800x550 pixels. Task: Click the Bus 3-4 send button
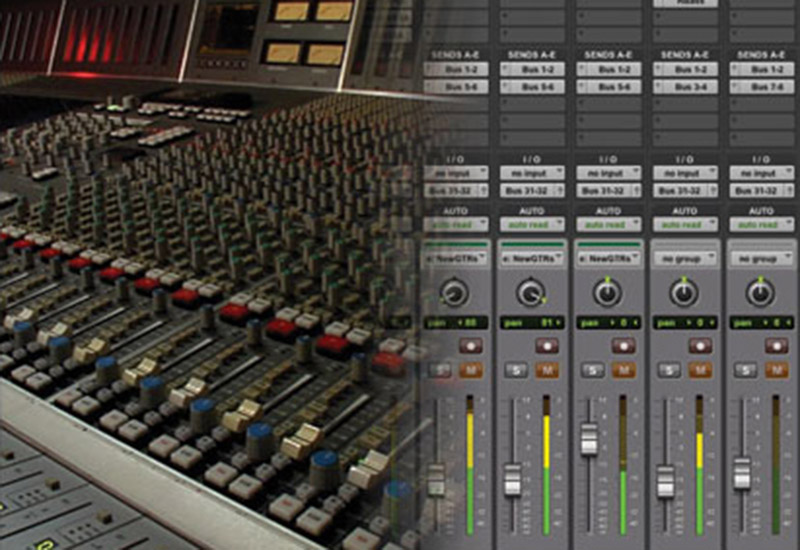[685, 87]
